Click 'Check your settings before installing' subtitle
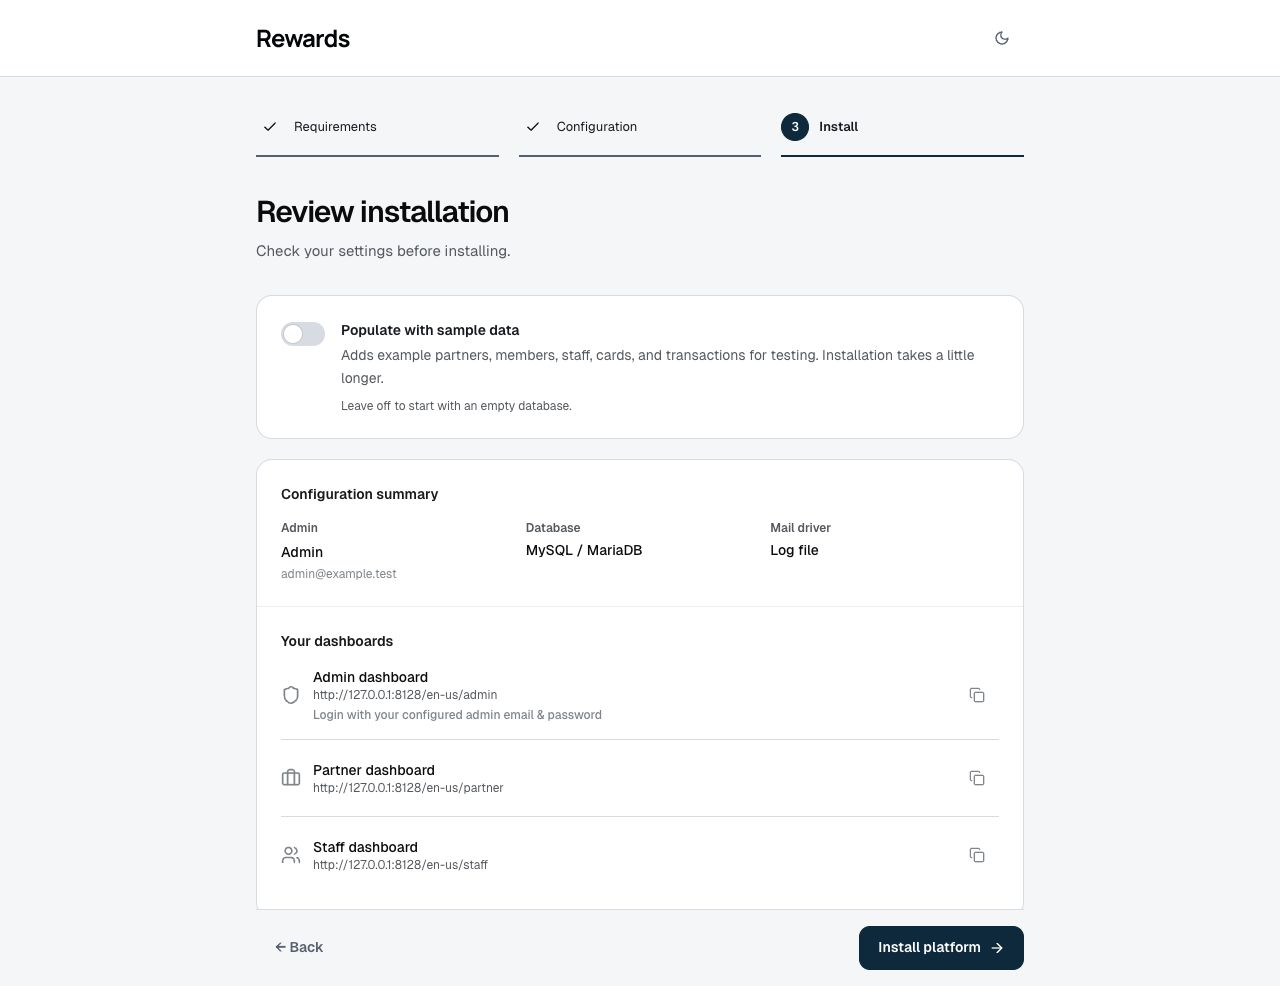Viewport: 1280px width, 986px height. (383, 251)
